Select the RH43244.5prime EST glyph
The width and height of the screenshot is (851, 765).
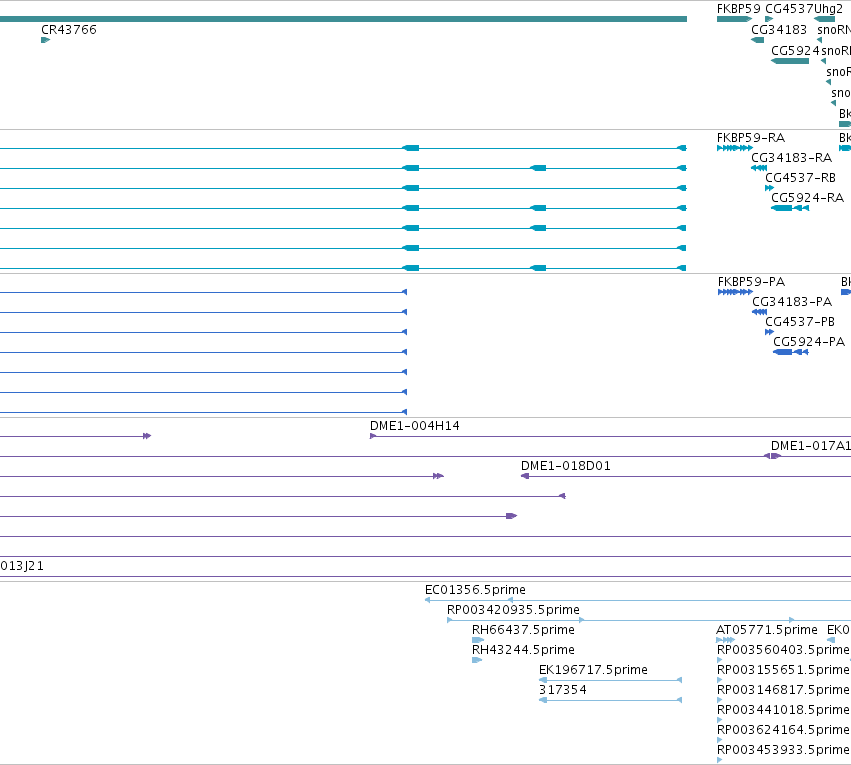[x=477, y=660]
